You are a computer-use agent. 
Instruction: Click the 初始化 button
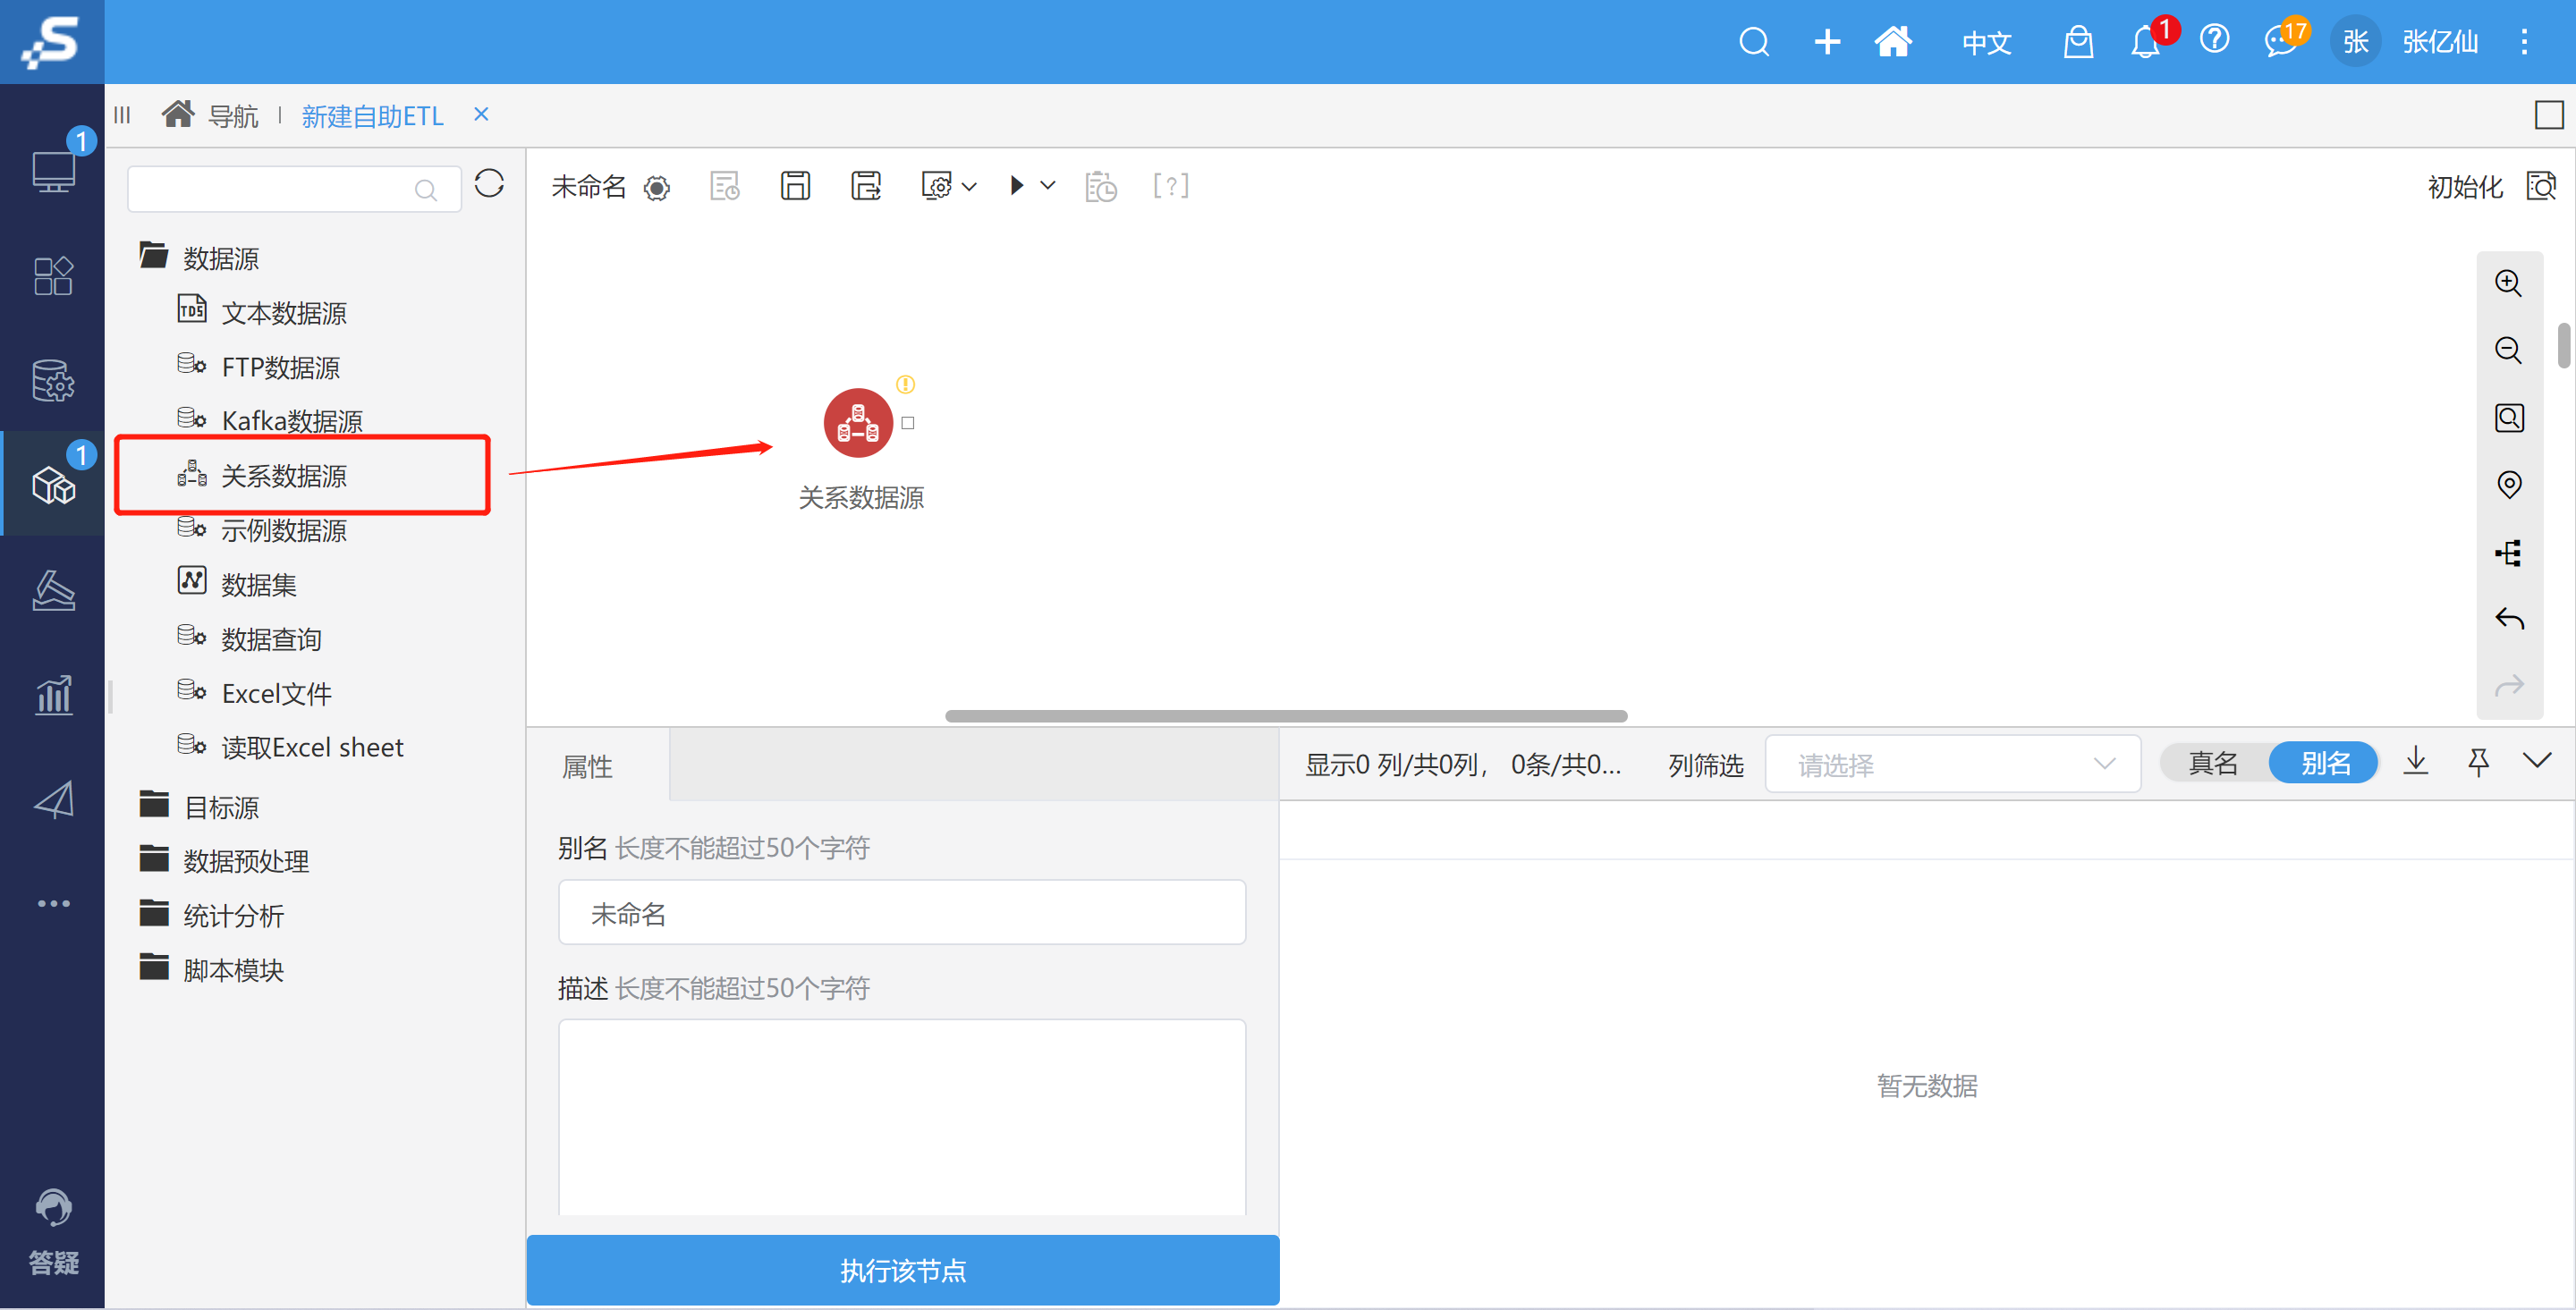pyautogui.click(x=2464, y=187)
